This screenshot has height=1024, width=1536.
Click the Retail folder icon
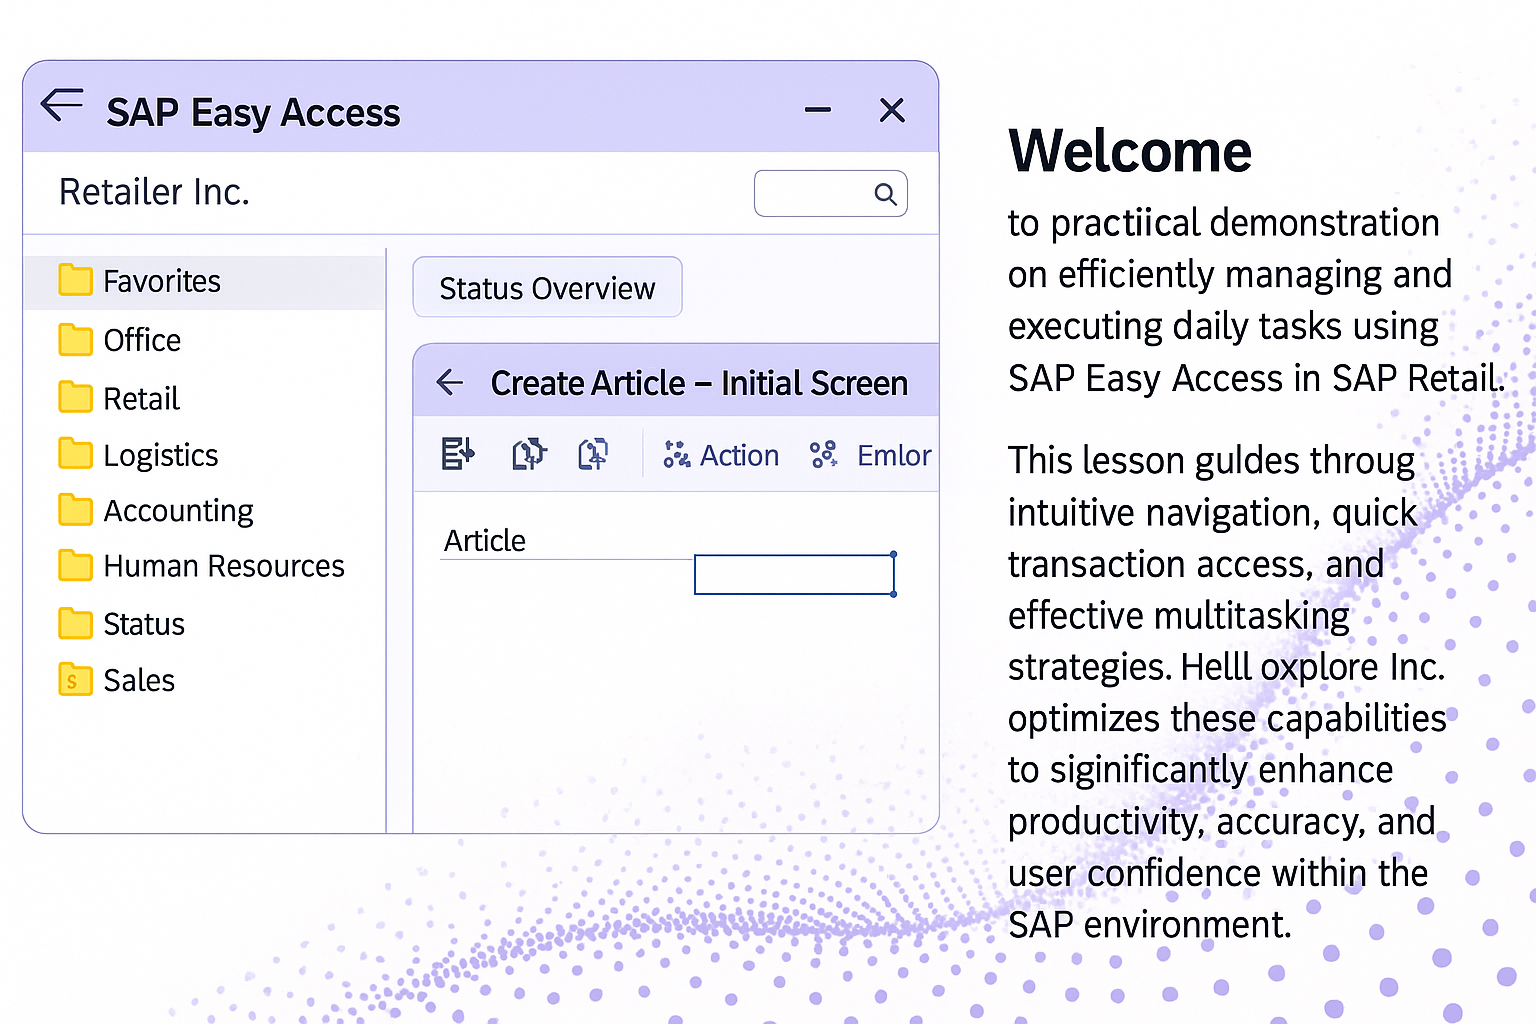[x=75, y=396]
